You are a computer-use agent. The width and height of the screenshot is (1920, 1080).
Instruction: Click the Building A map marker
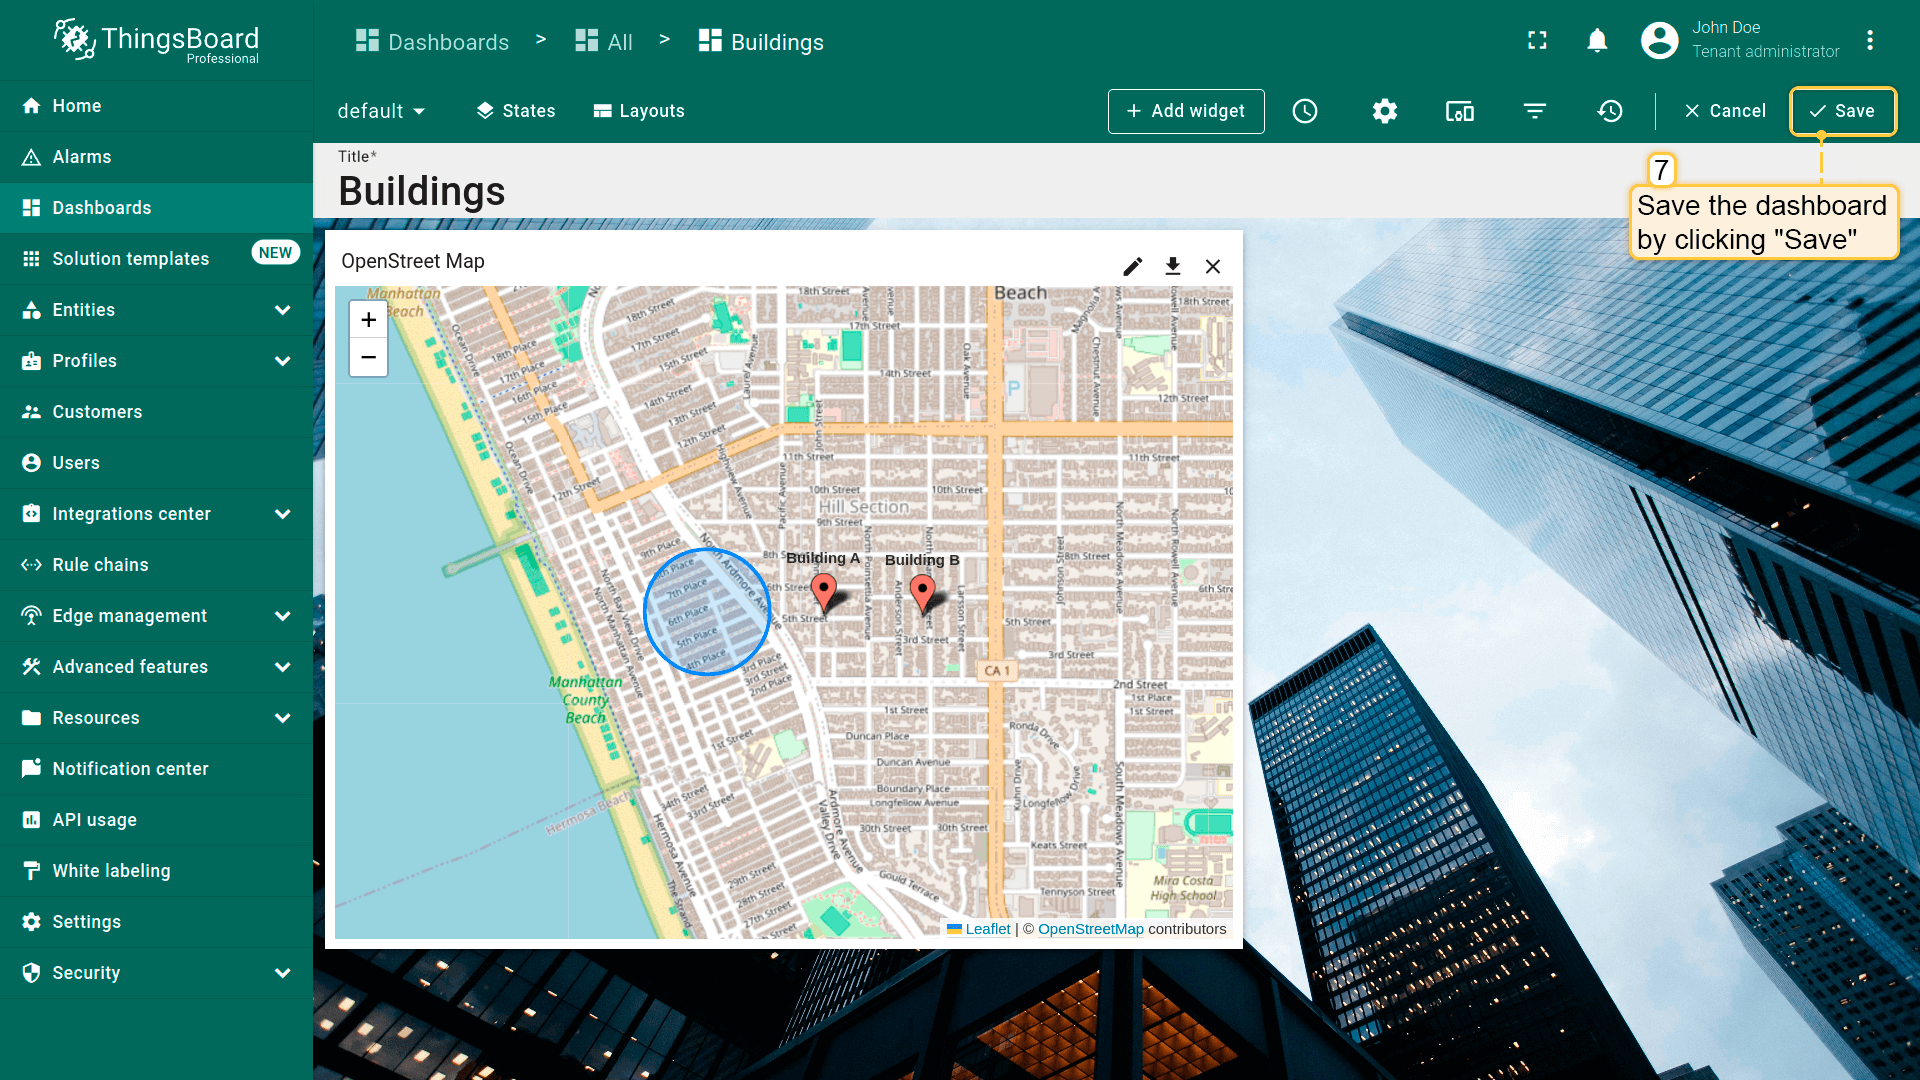point(823,590)
